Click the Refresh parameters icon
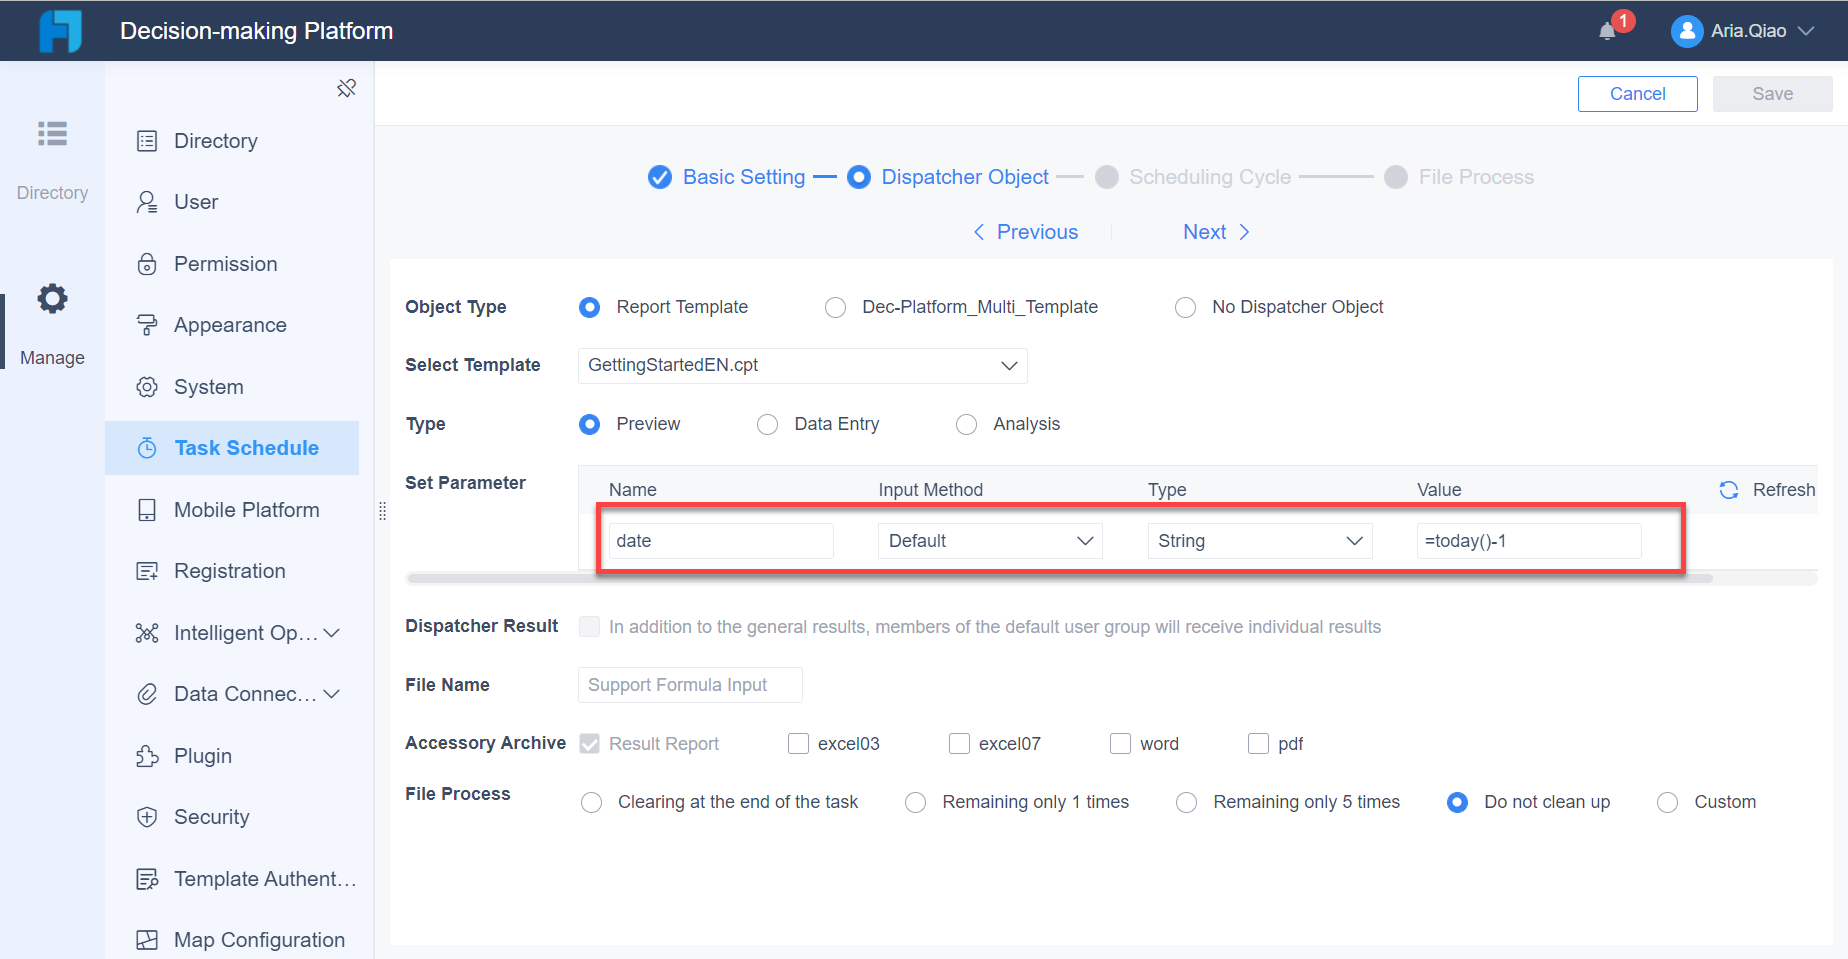1848x959 pixels. 1729,489
